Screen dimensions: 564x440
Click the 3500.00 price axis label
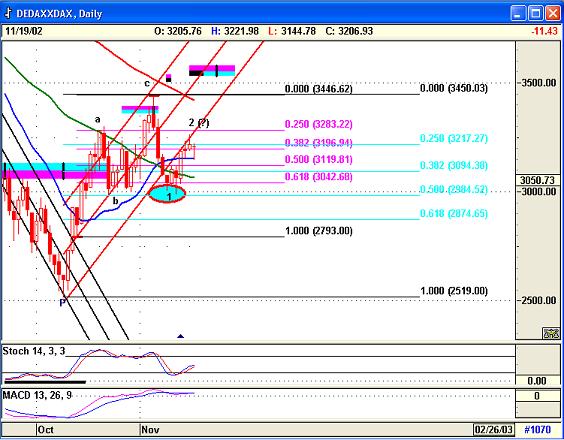point(538,83)
